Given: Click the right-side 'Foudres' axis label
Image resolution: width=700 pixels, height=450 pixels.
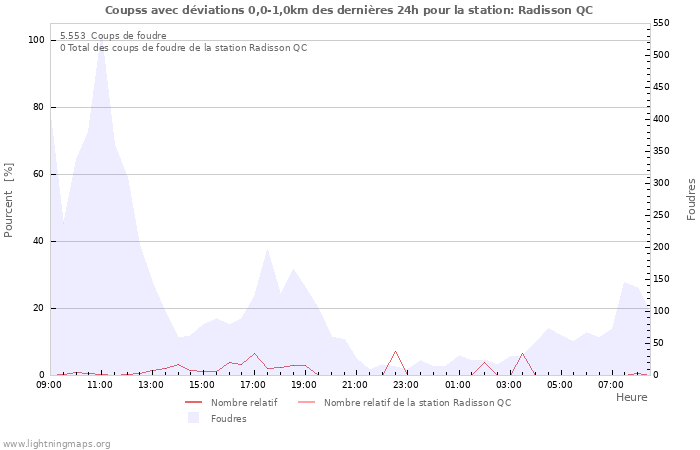Looking at the screenshot, I should point(691,200).
